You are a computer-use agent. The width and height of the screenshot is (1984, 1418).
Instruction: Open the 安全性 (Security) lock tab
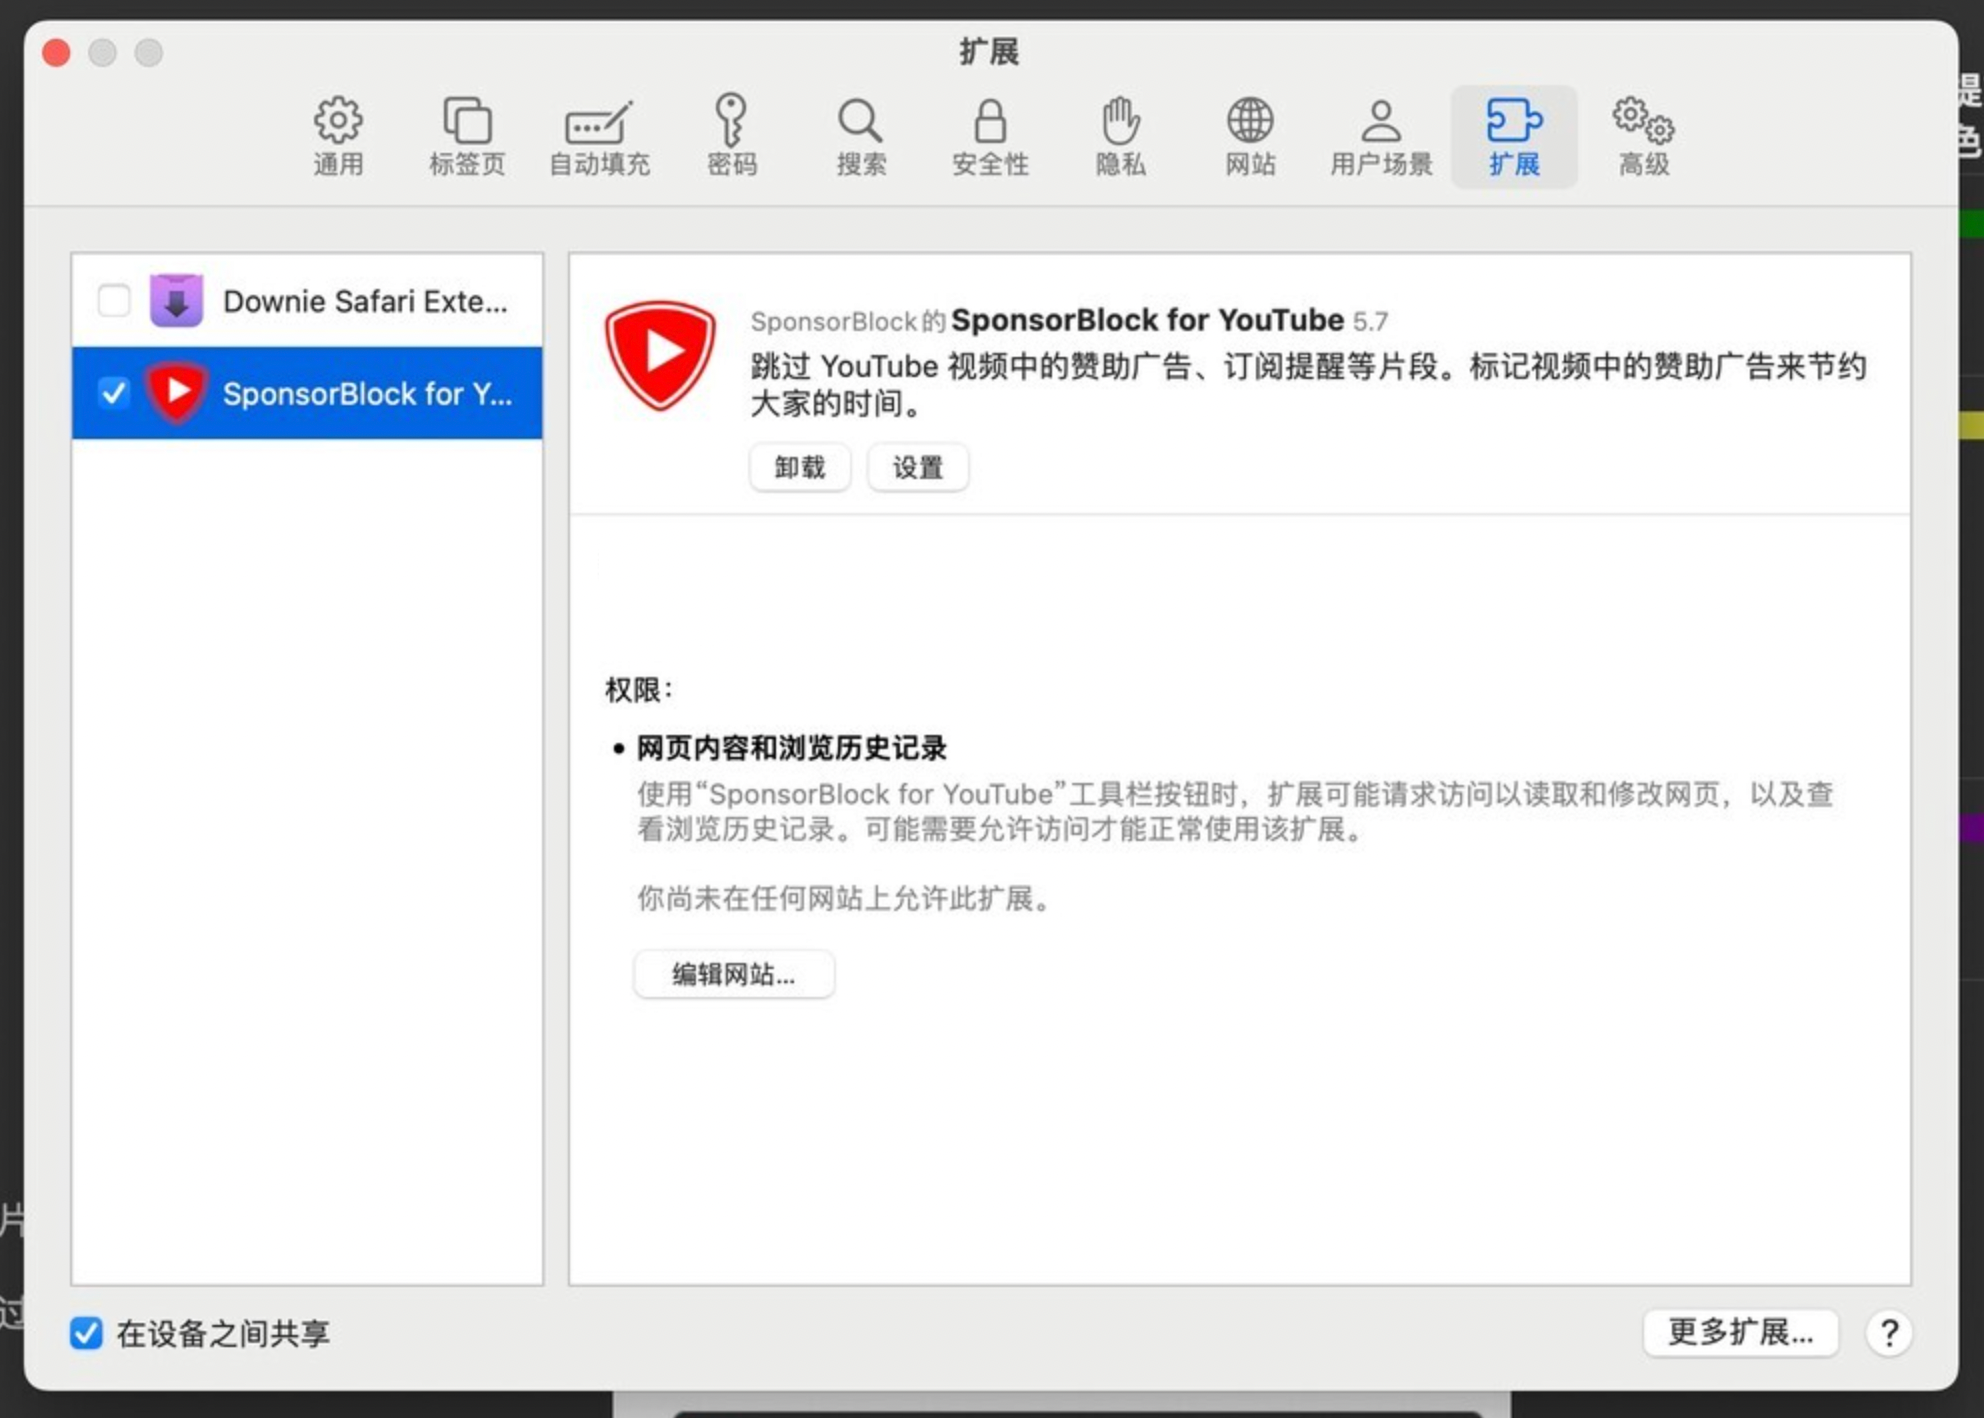(990, 137)
